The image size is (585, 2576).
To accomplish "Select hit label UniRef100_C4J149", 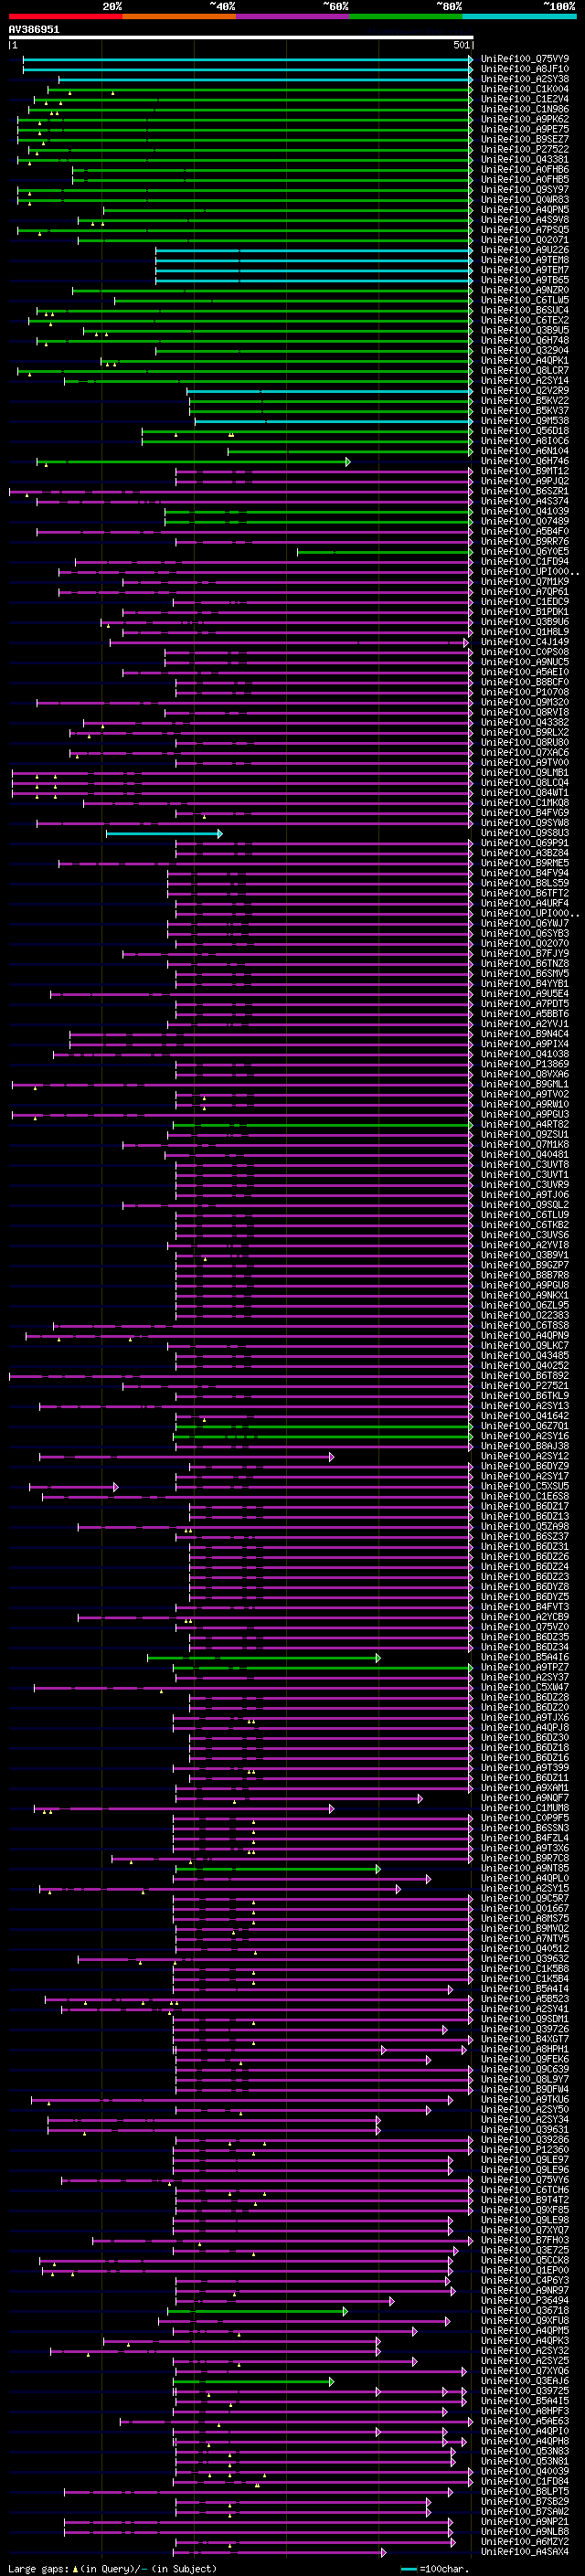I will pos(525,642).
